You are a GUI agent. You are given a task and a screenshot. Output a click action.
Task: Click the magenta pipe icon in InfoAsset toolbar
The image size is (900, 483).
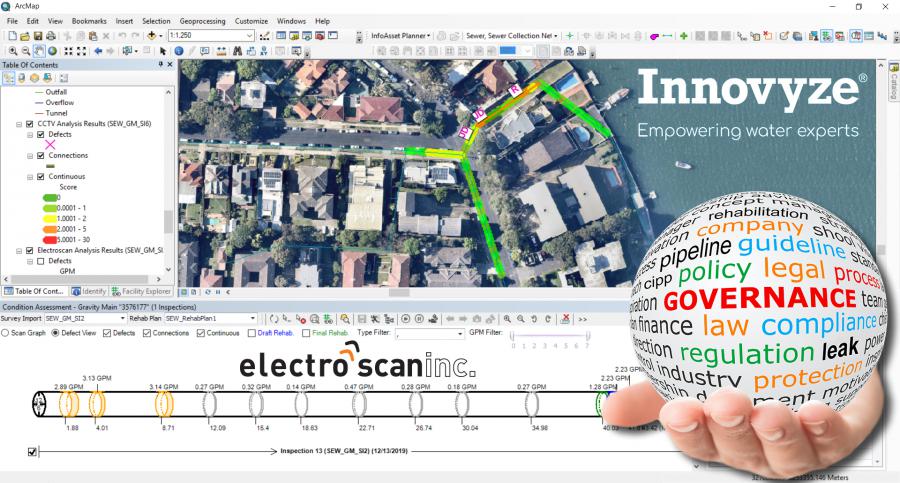pos(654,36)
